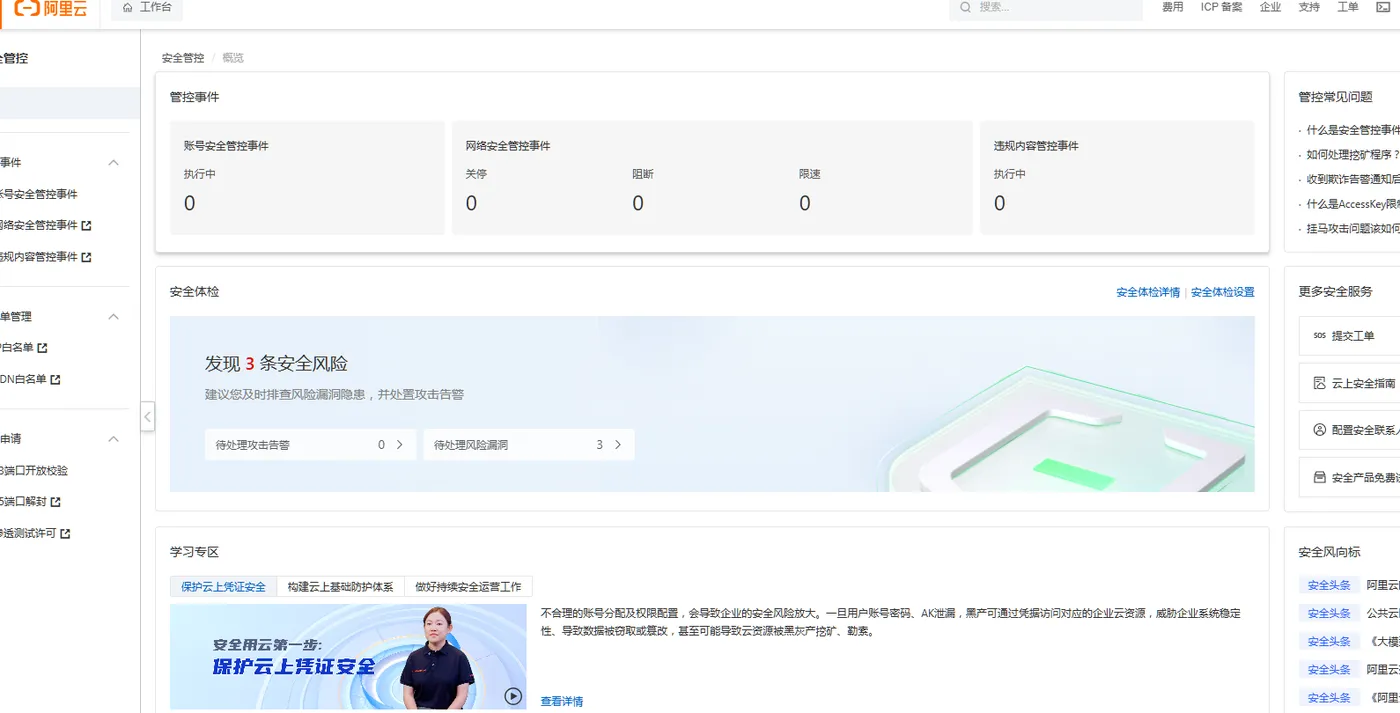Click the search input field

point(1046,8)
